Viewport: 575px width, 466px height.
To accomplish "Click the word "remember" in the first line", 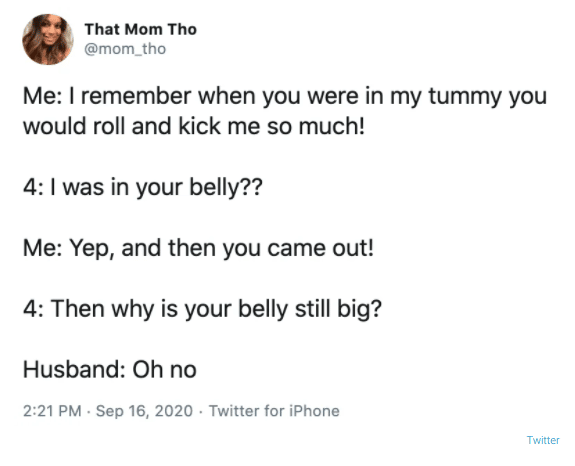I will pos(136,96).
